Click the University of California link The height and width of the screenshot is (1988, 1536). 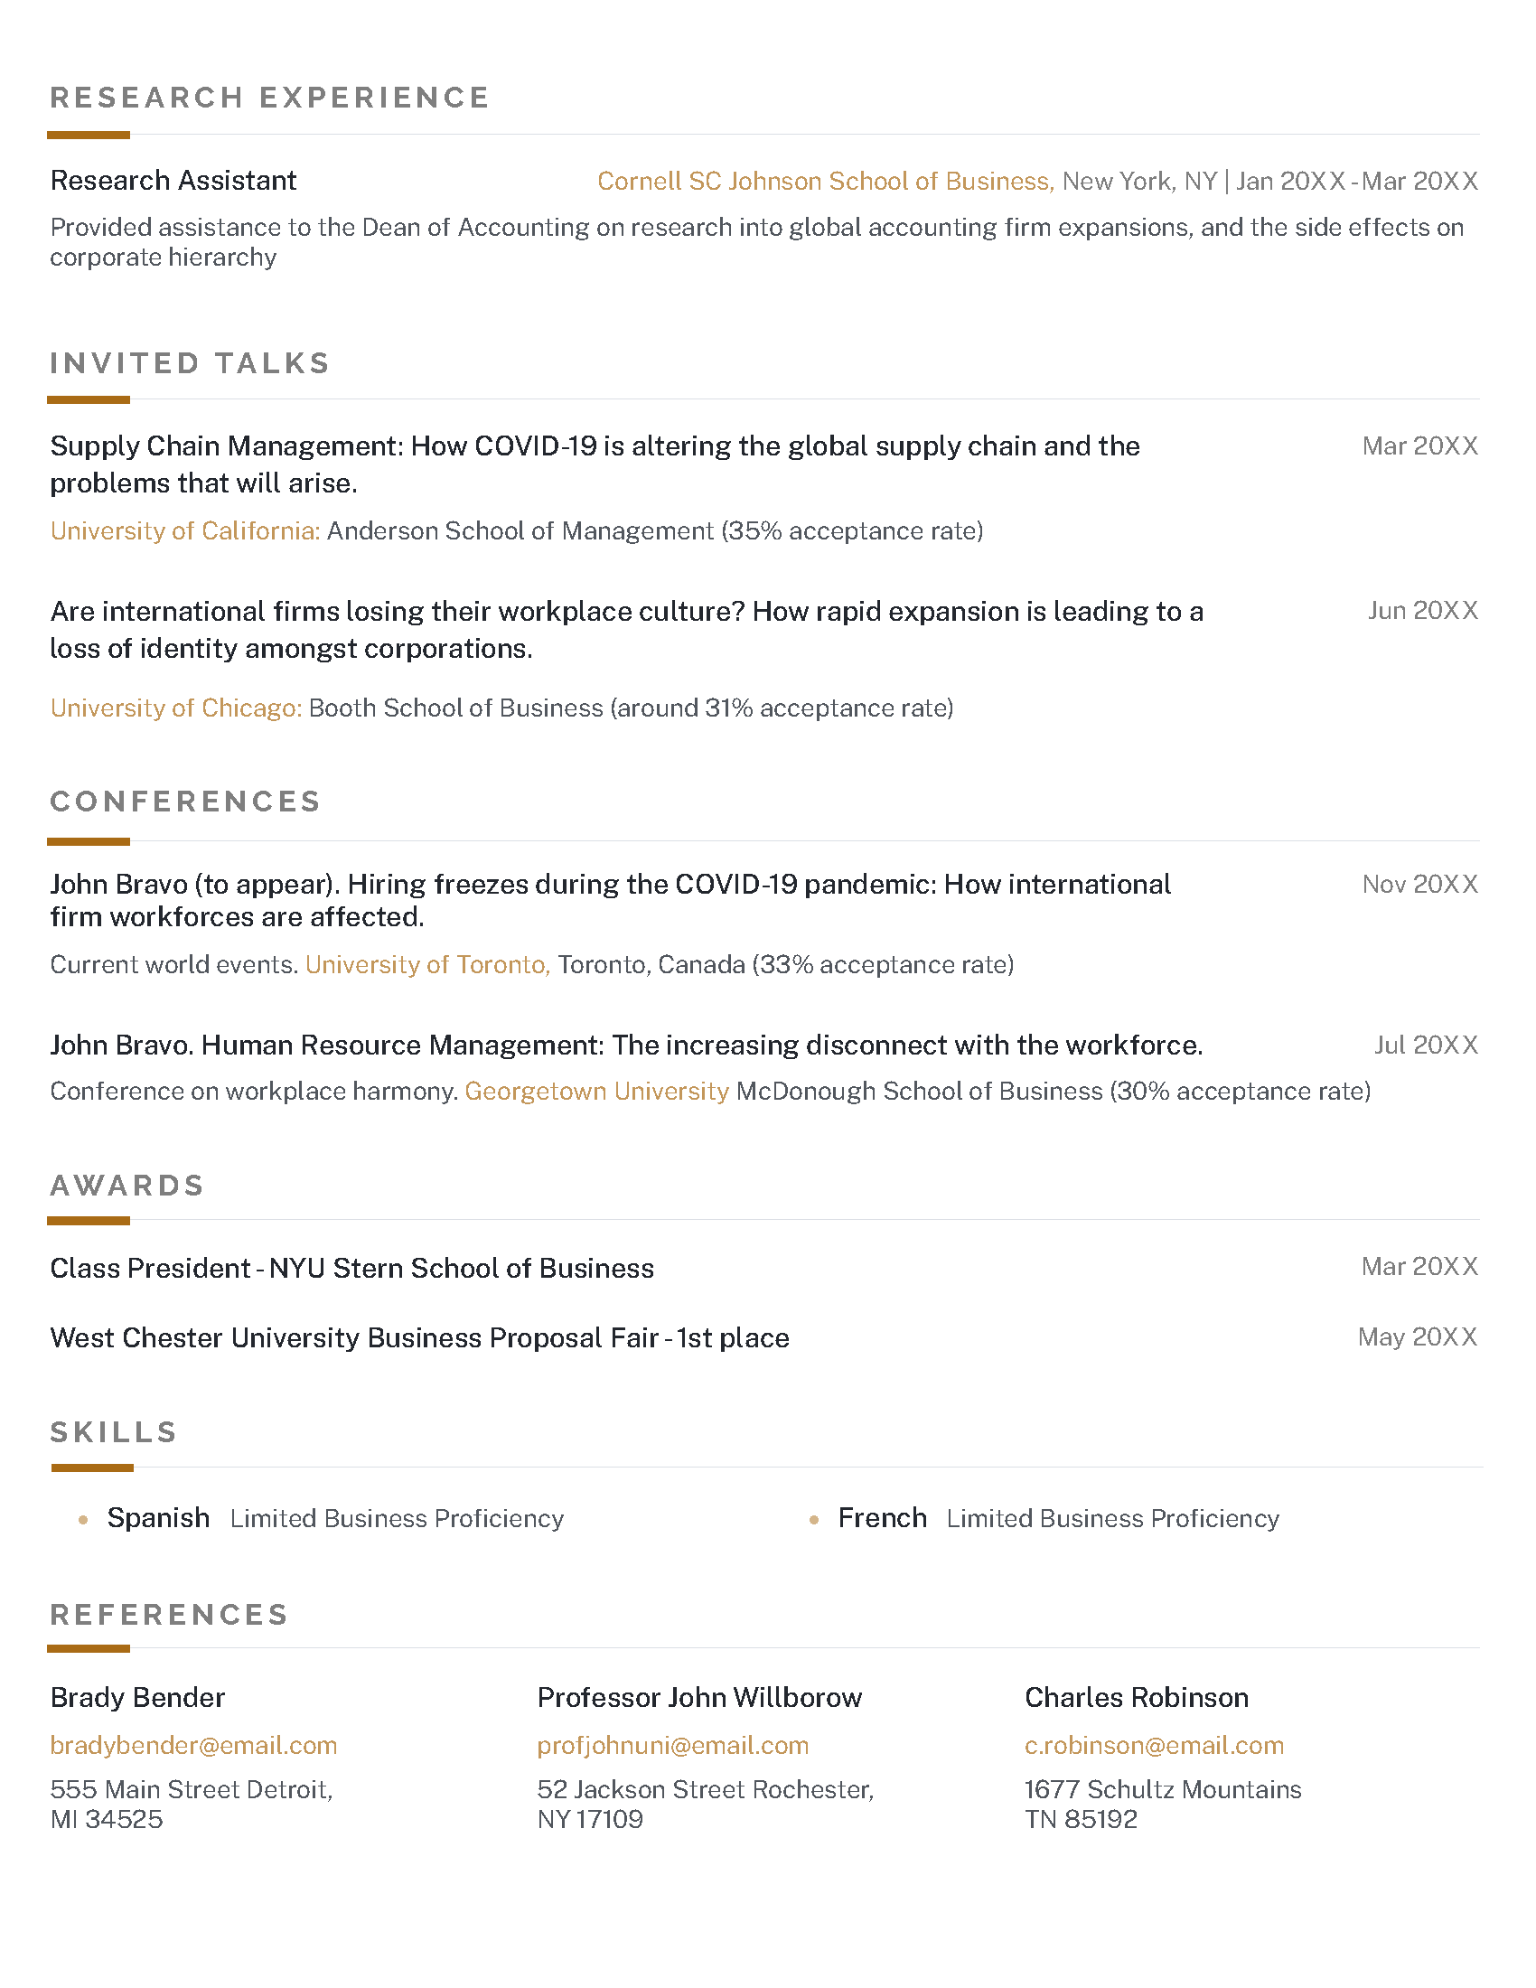[185, 530]
